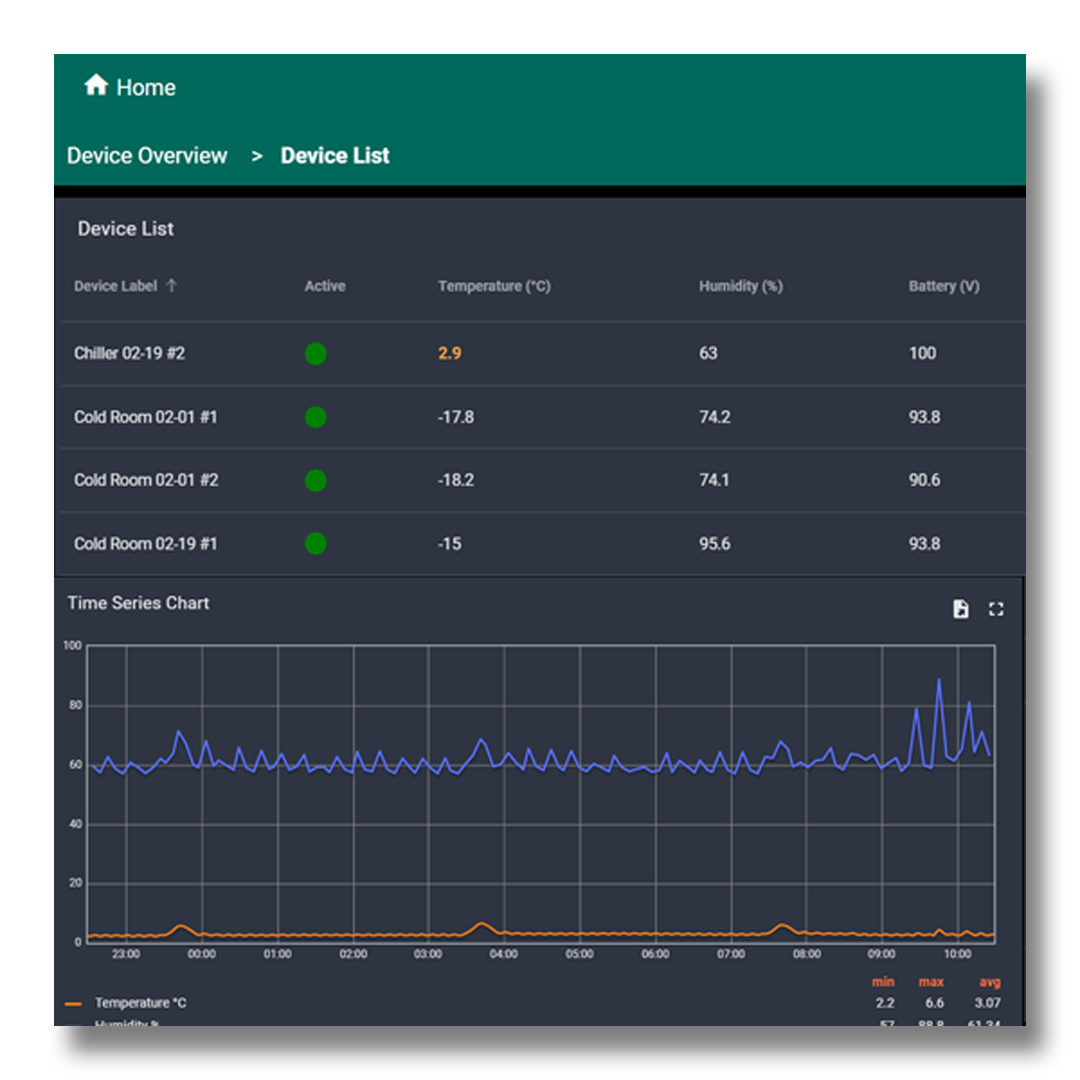Click battery value 90.6
The height and width of the screenshot is (1080, 1080).
pyautogui.click(x=924, y=480)
